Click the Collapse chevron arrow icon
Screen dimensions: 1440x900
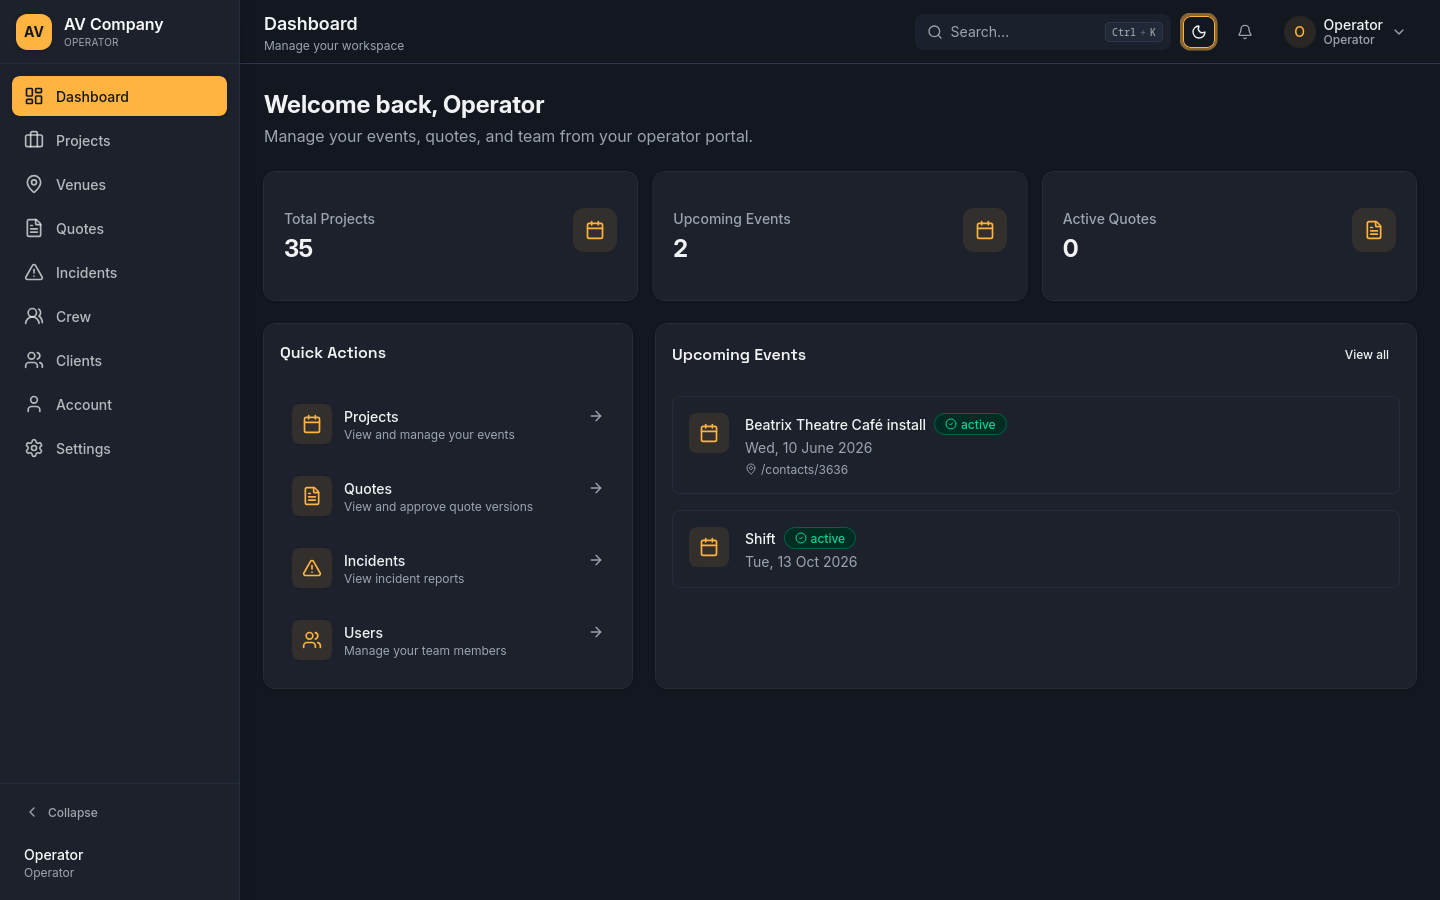point(32,812)
